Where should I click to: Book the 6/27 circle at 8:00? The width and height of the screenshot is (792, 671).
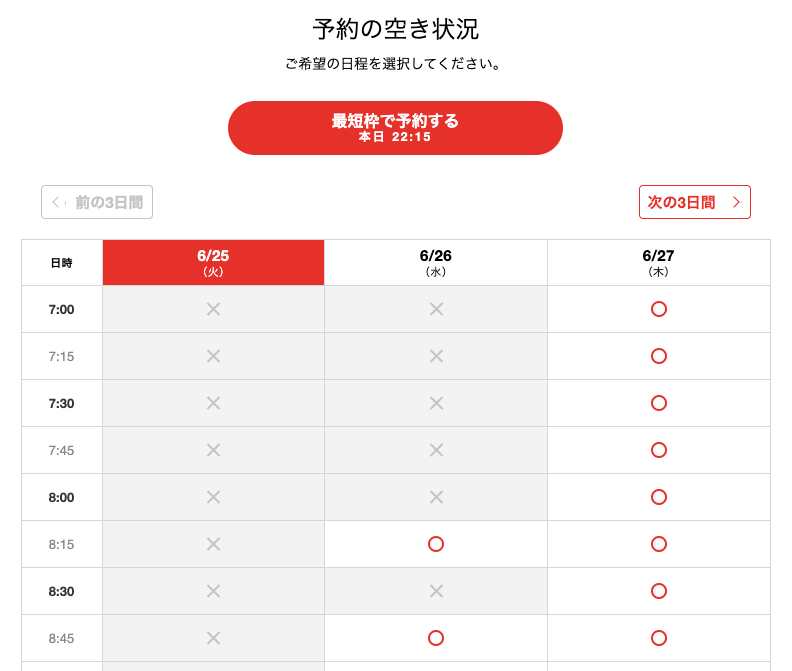pyautogui.click(x=659, y=497)
